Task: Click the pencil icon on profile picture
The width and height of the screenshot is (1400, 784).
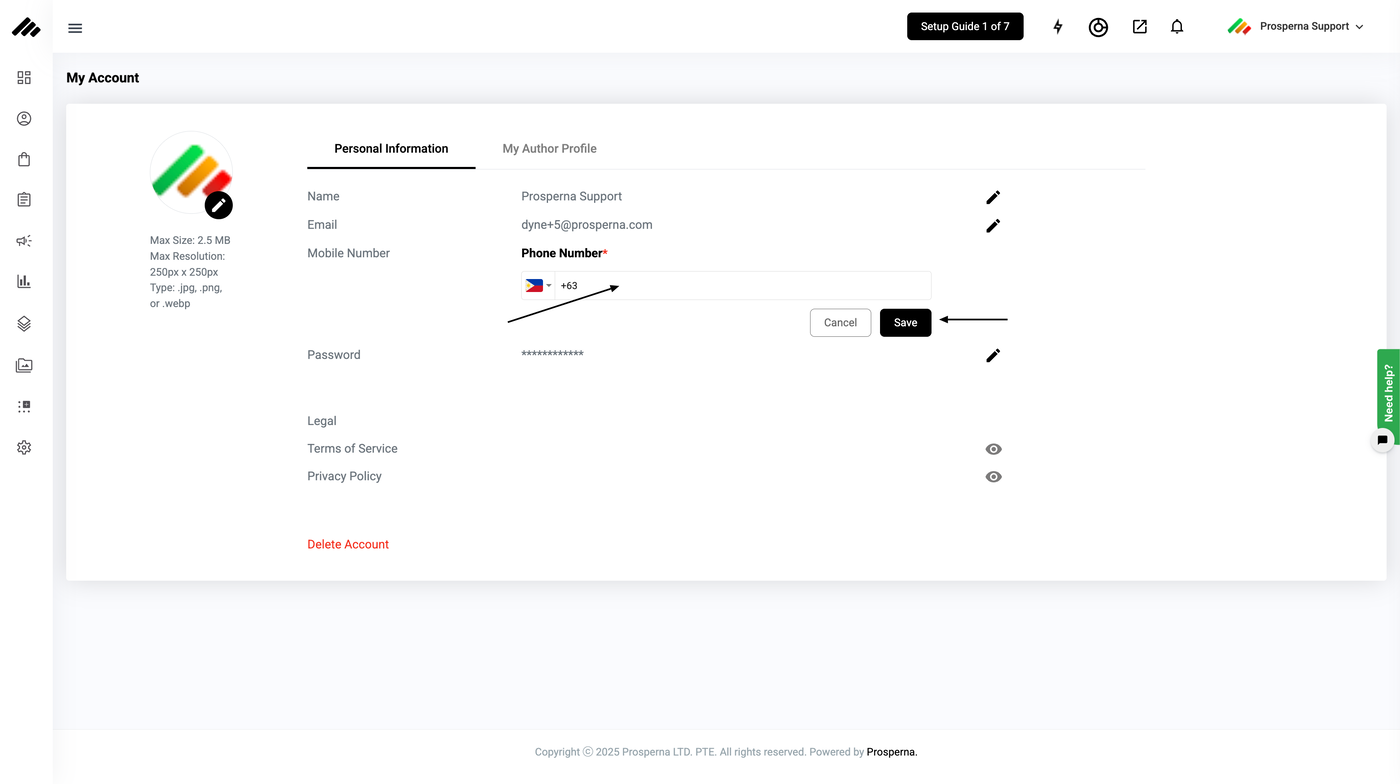Action: tap(218, 205)
